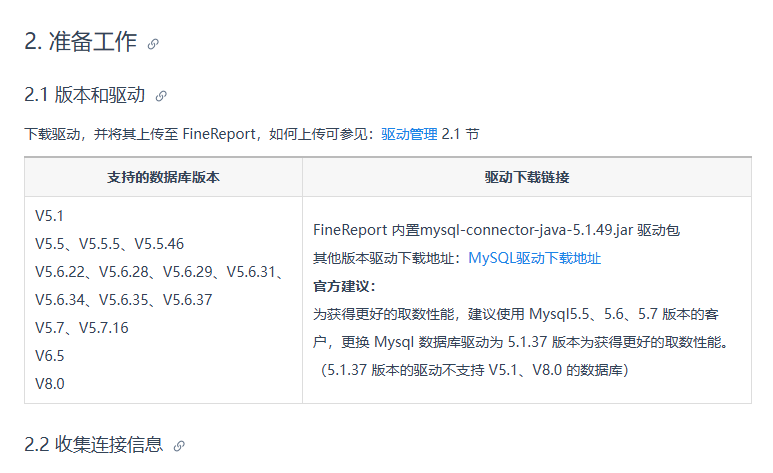Click the V5.7、V5.7.16 version line
Viewport: 773px width, 473px height.
[82, 328]
